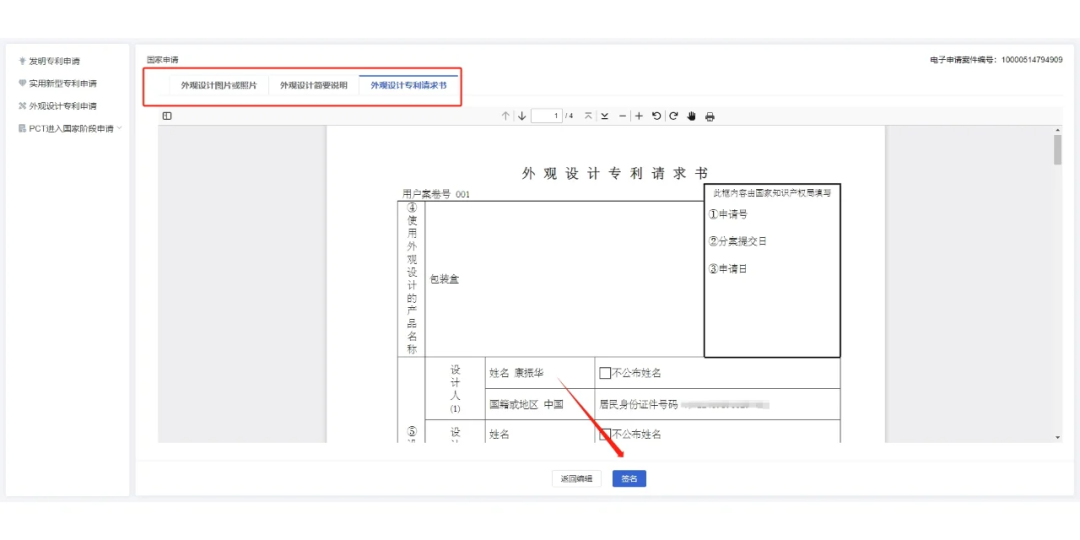This screenshot has height=540, width=1080.
Task: Check 不公布姓名 for designer 康振华
Action: click(x=605, y=373)
